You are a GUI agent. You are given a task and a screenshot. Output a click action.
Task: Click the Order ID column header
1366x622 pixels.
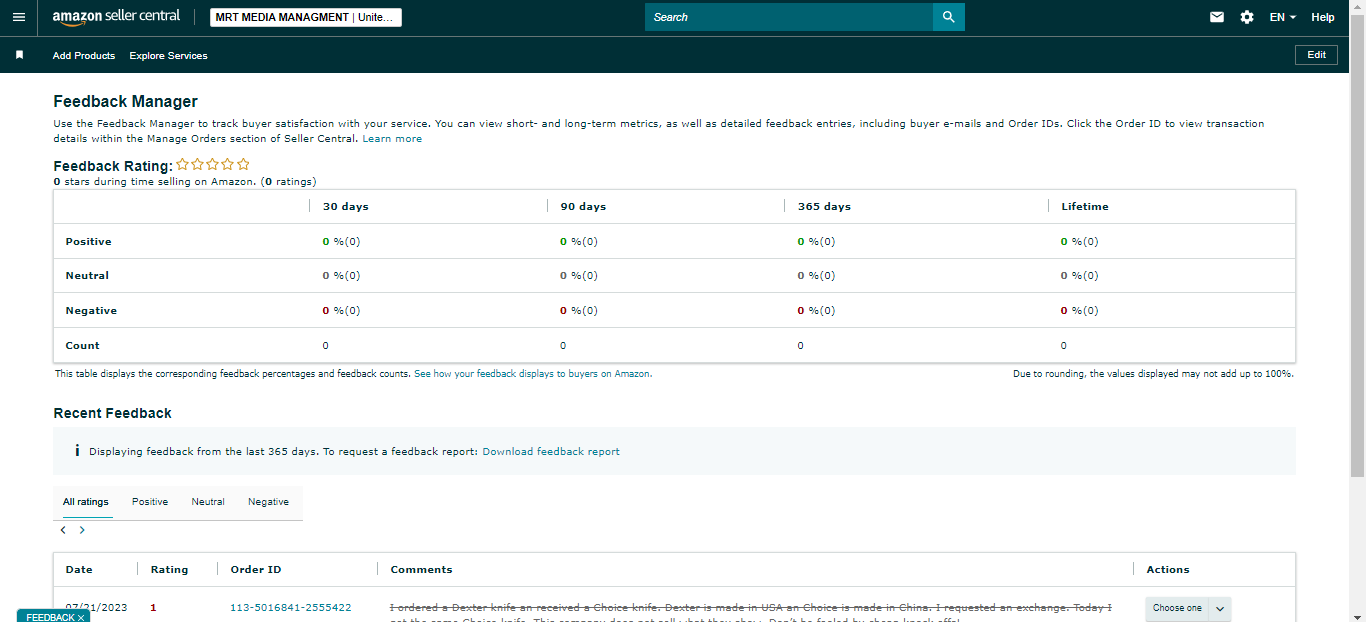256,569
